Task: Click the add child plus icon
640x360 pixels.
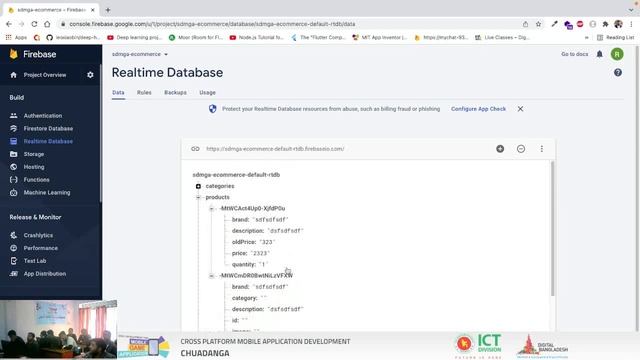Action: click(500, 149)
